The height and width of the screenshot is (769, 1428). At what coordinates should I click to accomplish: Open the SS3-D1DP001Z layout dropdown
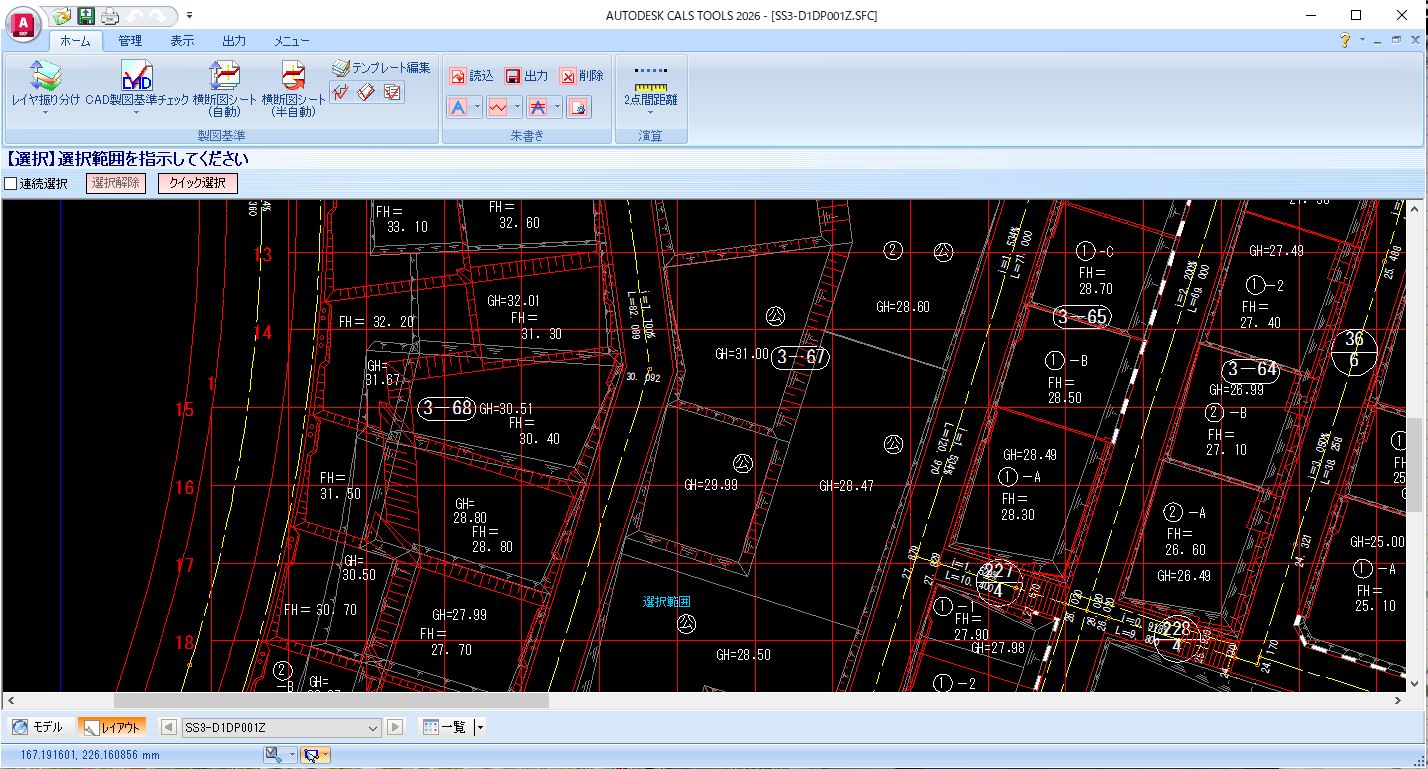(x=374, y=728)
